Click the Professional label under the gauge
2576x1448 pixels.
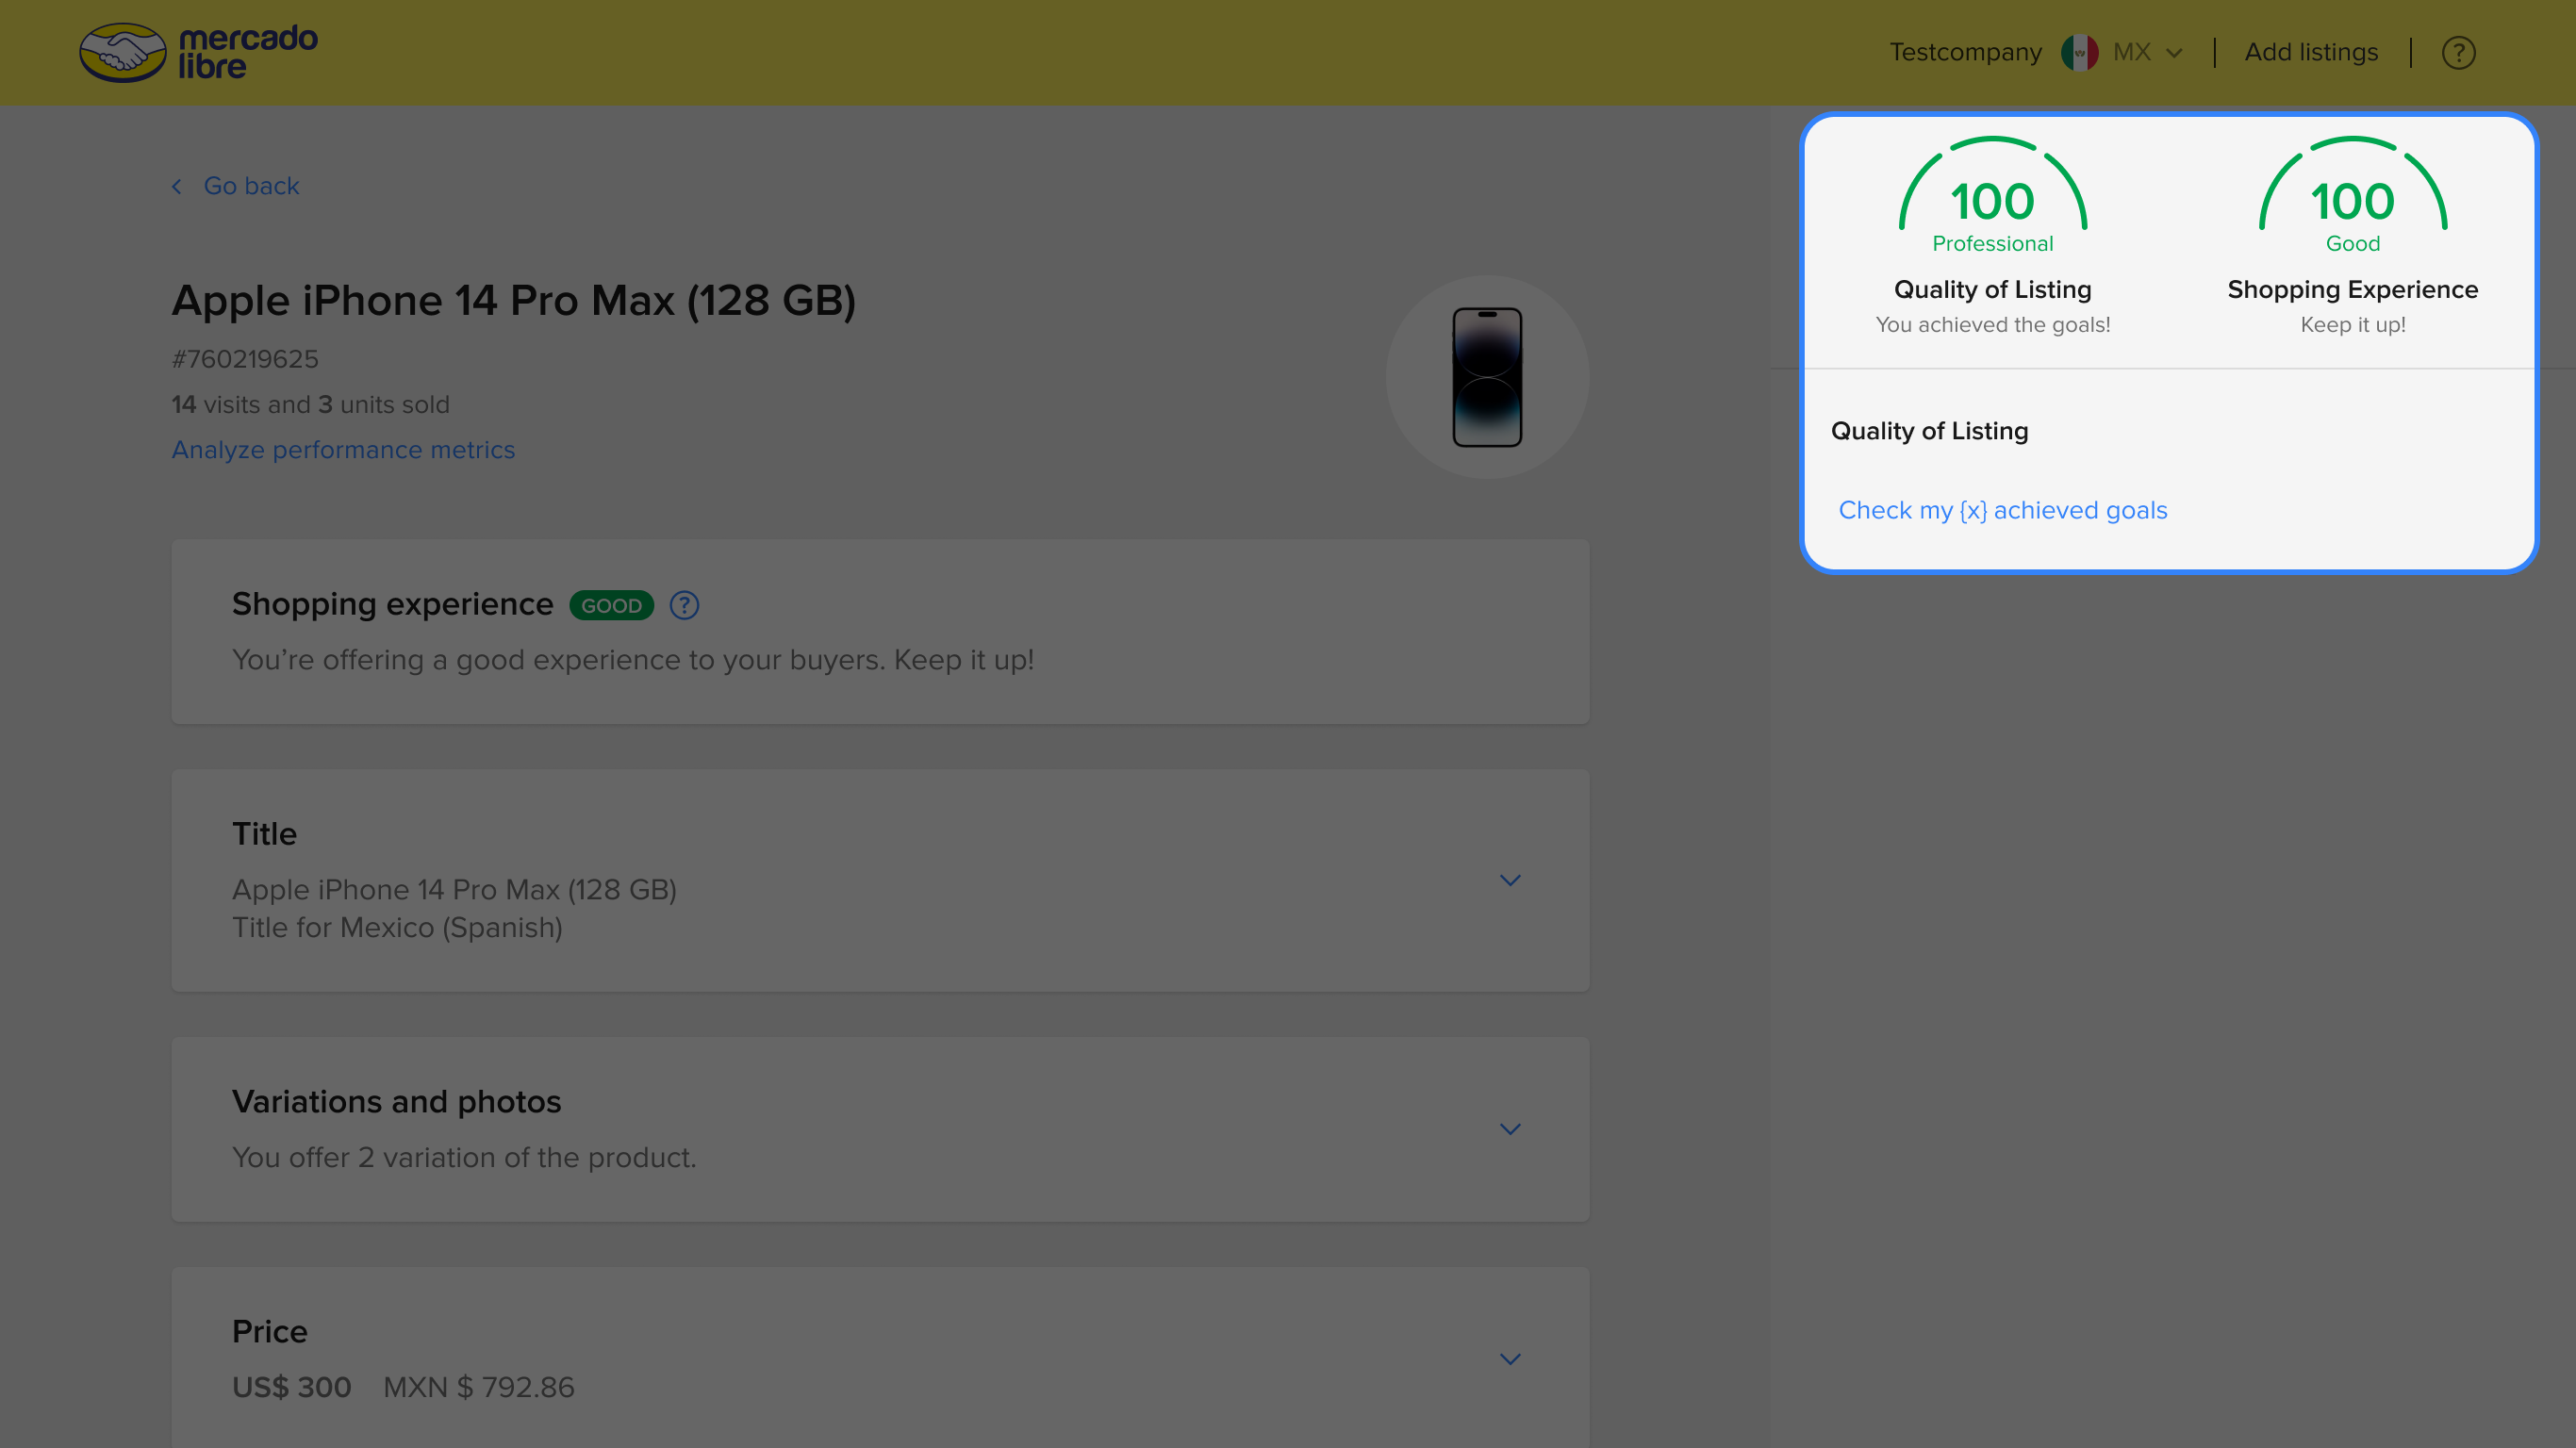coord(1992,244)
